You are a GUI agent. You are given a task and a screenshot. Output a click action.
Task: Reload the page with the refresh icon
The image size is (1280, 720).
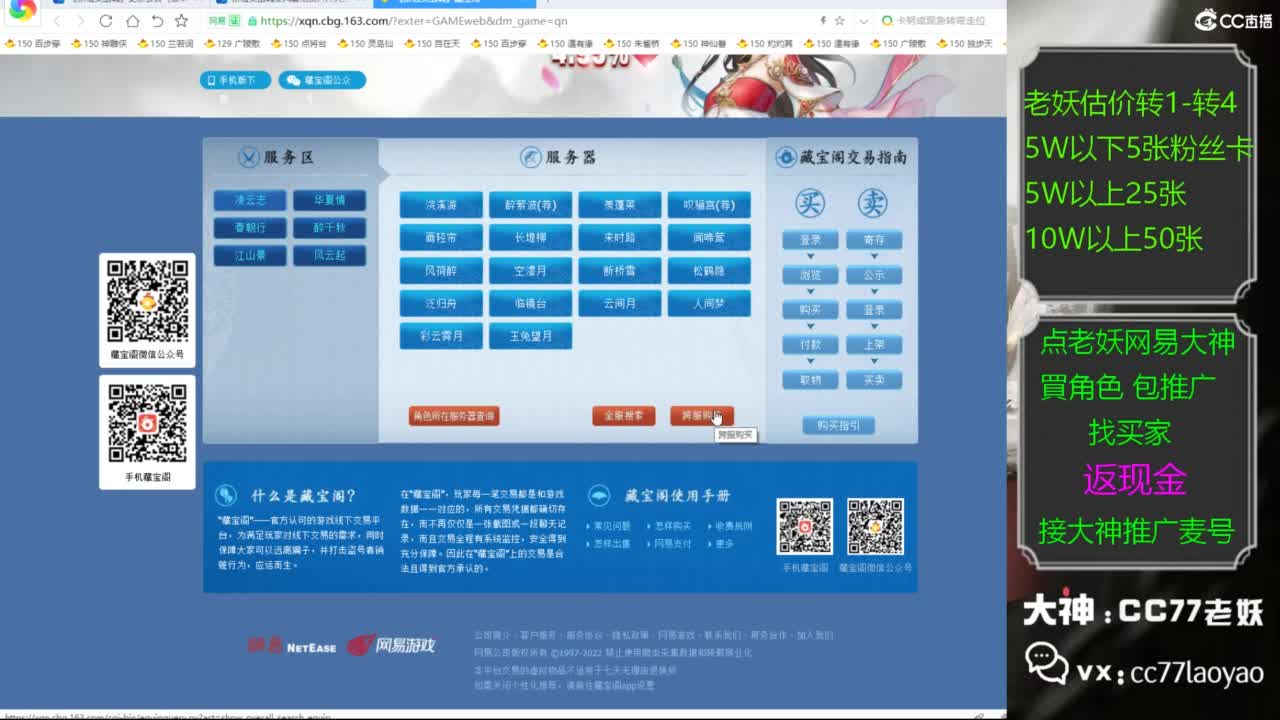[x=106, y=21]
